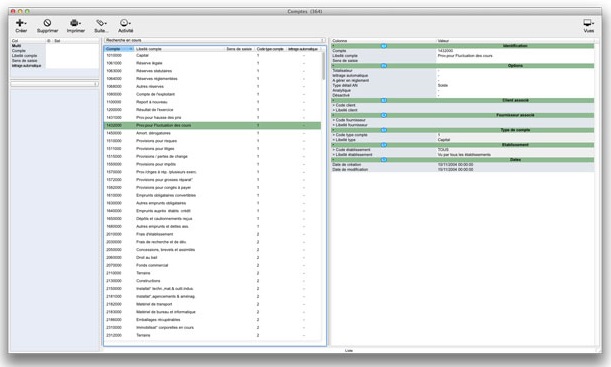
Task: Sort by Code type compte column header
Action: coord(270,49)
